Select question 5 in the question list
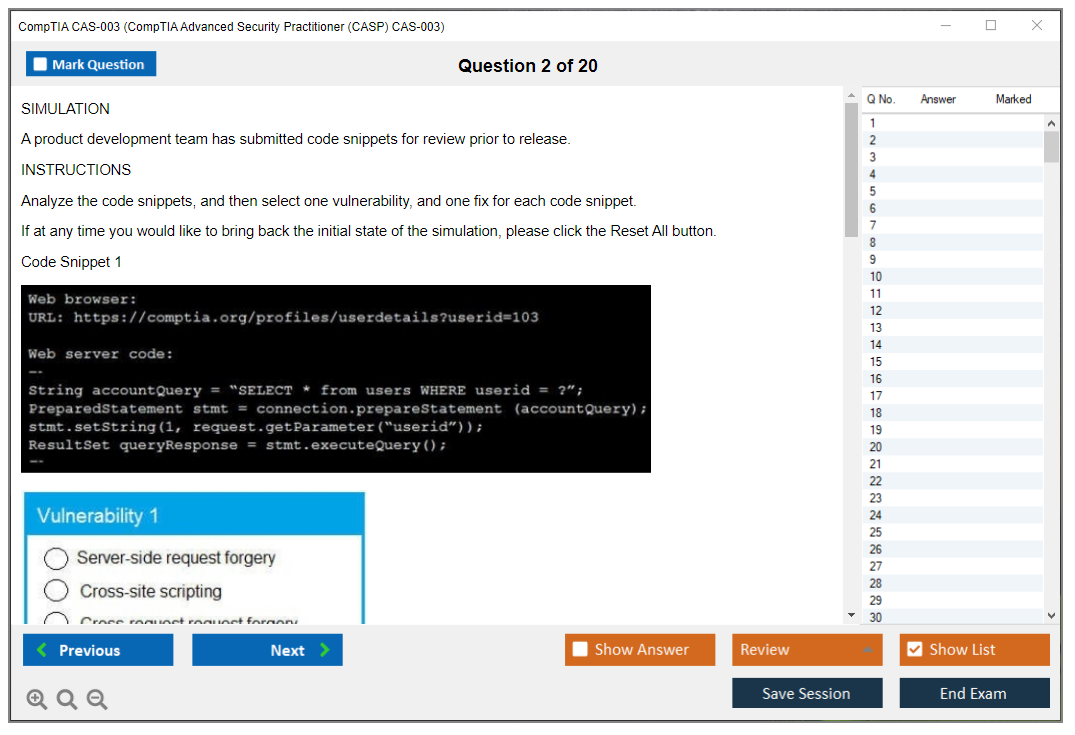This screenshot has width=1075, height=735. click(x=873, y=191)
